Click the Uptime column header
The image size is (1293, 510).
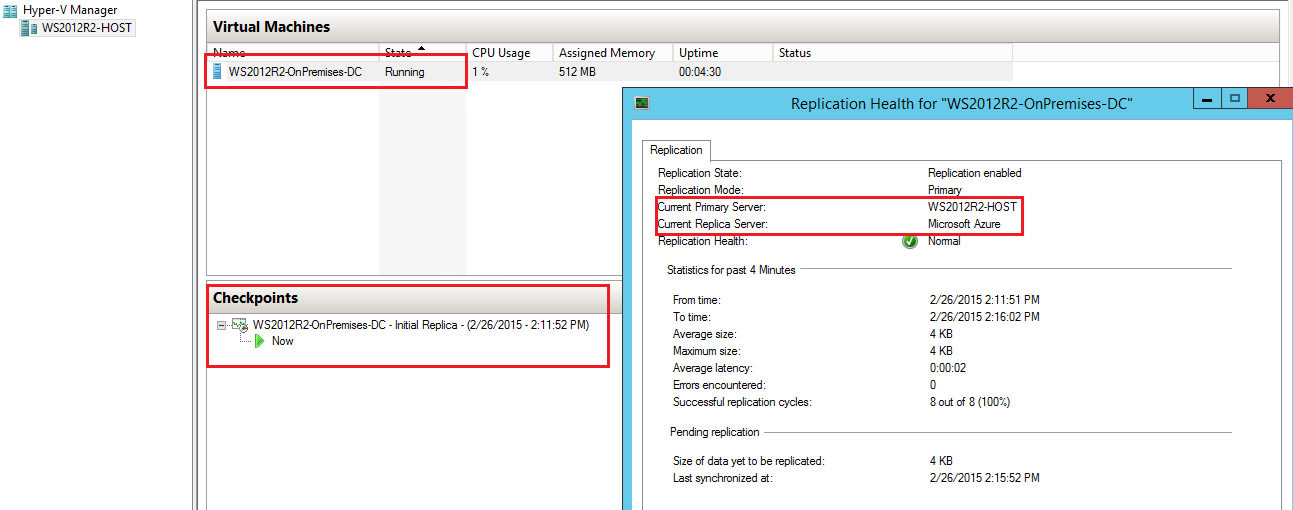point(698,53)
